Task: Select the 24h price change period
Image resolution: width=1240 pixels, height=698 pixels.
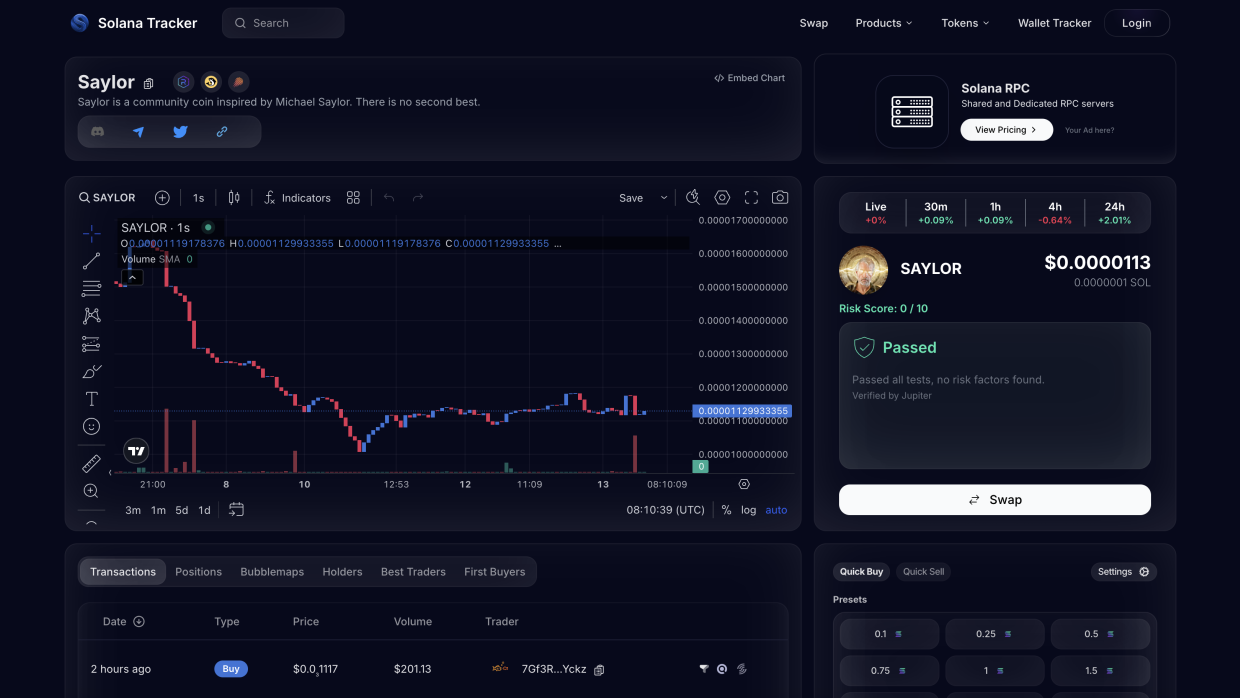Action: 1114,213
